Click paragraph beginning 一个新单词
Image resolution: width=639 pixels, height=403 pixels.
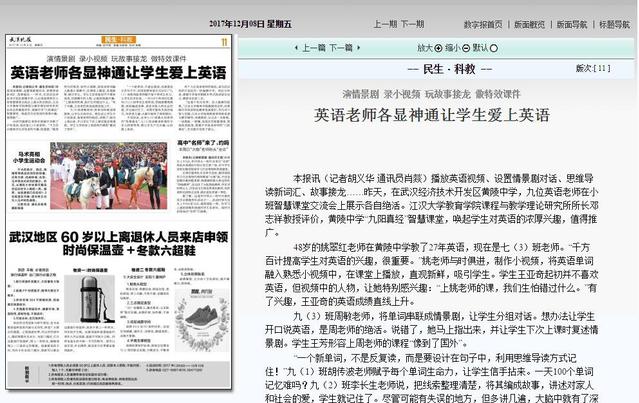432,378
